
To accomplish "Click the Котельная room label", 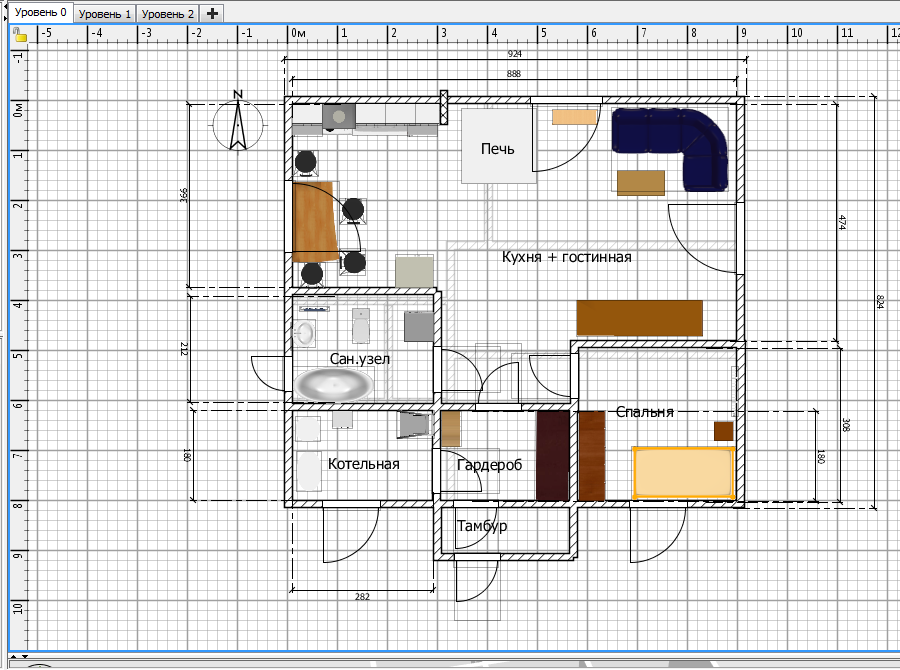I will click(x=363, y=464).
